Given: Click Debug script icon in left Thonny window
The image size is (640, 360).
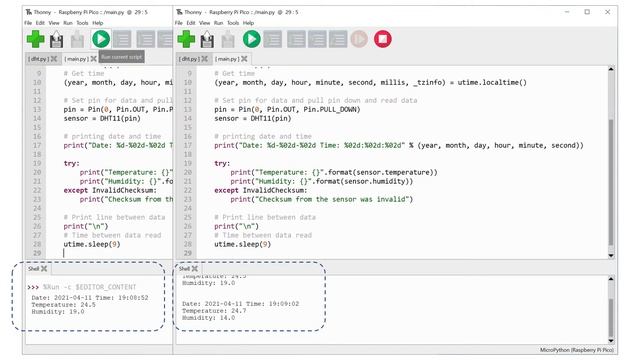Looking at the screenshot, I should (x=122, y=40).
